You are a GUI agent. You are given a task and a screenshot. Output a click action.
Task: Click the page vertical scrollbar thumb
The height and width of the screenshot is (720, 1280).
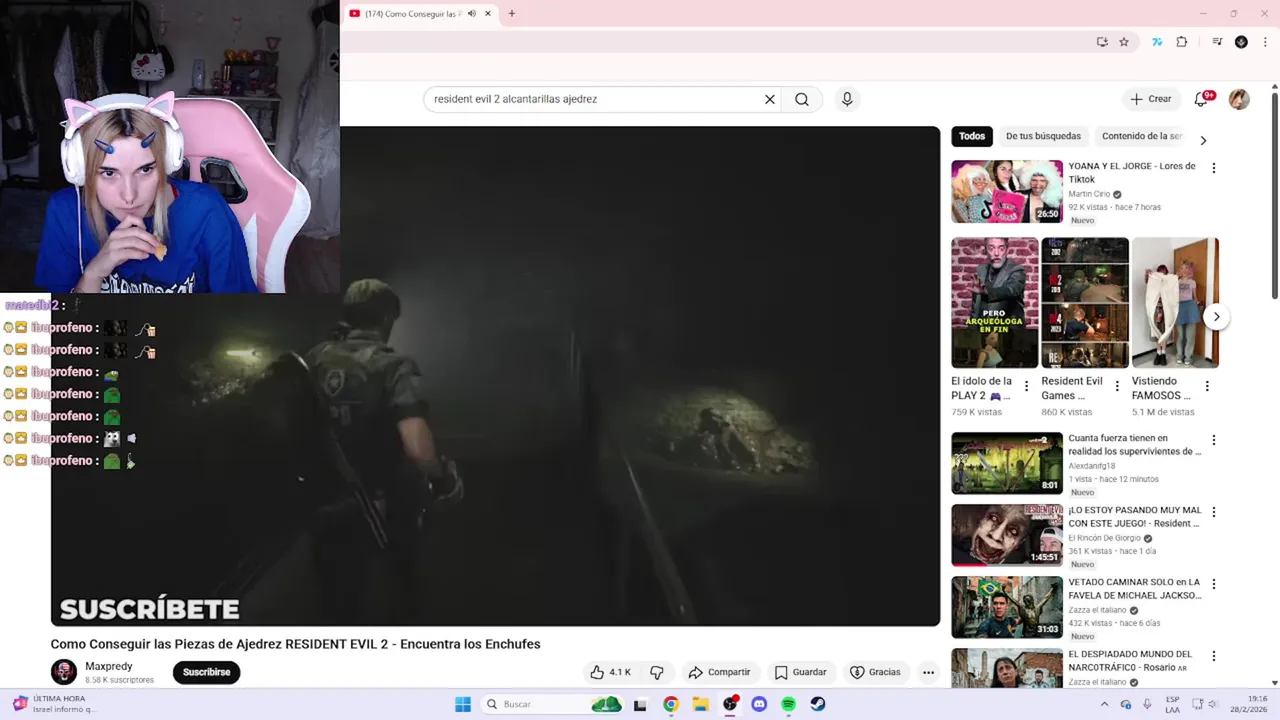pos(1275,195)
